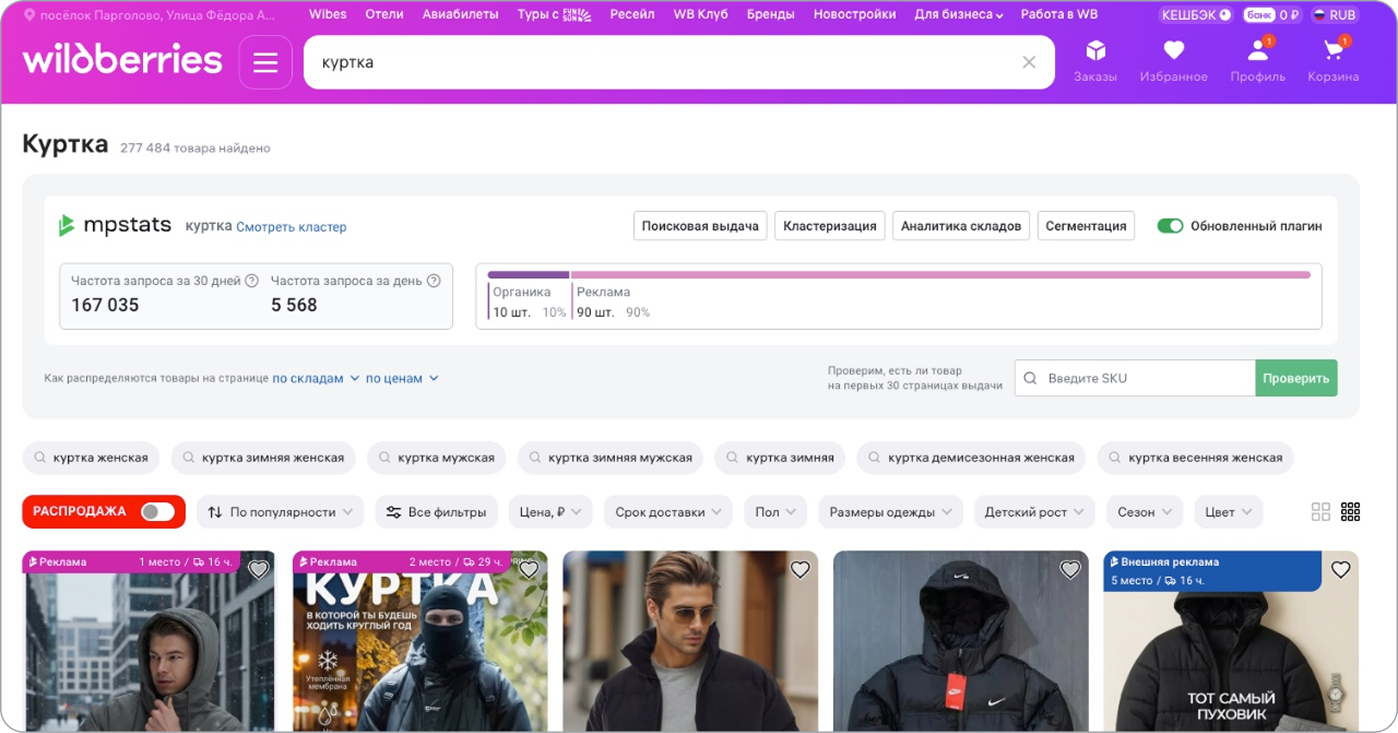Open the Цена, ₽ filter dropdown
This screenshot has width=1398, height=733.
coord(550,512)
